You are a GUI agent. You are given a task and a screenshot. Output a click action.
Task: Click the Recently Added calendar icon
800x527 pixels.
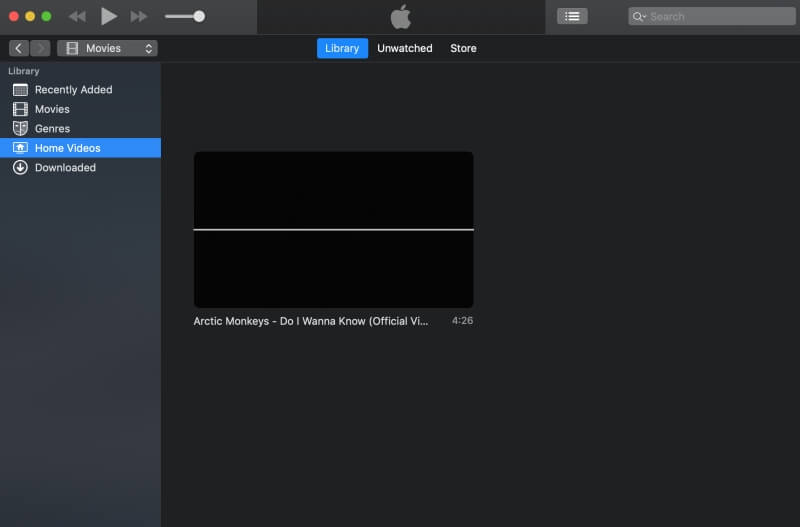(x=20, y=90)
